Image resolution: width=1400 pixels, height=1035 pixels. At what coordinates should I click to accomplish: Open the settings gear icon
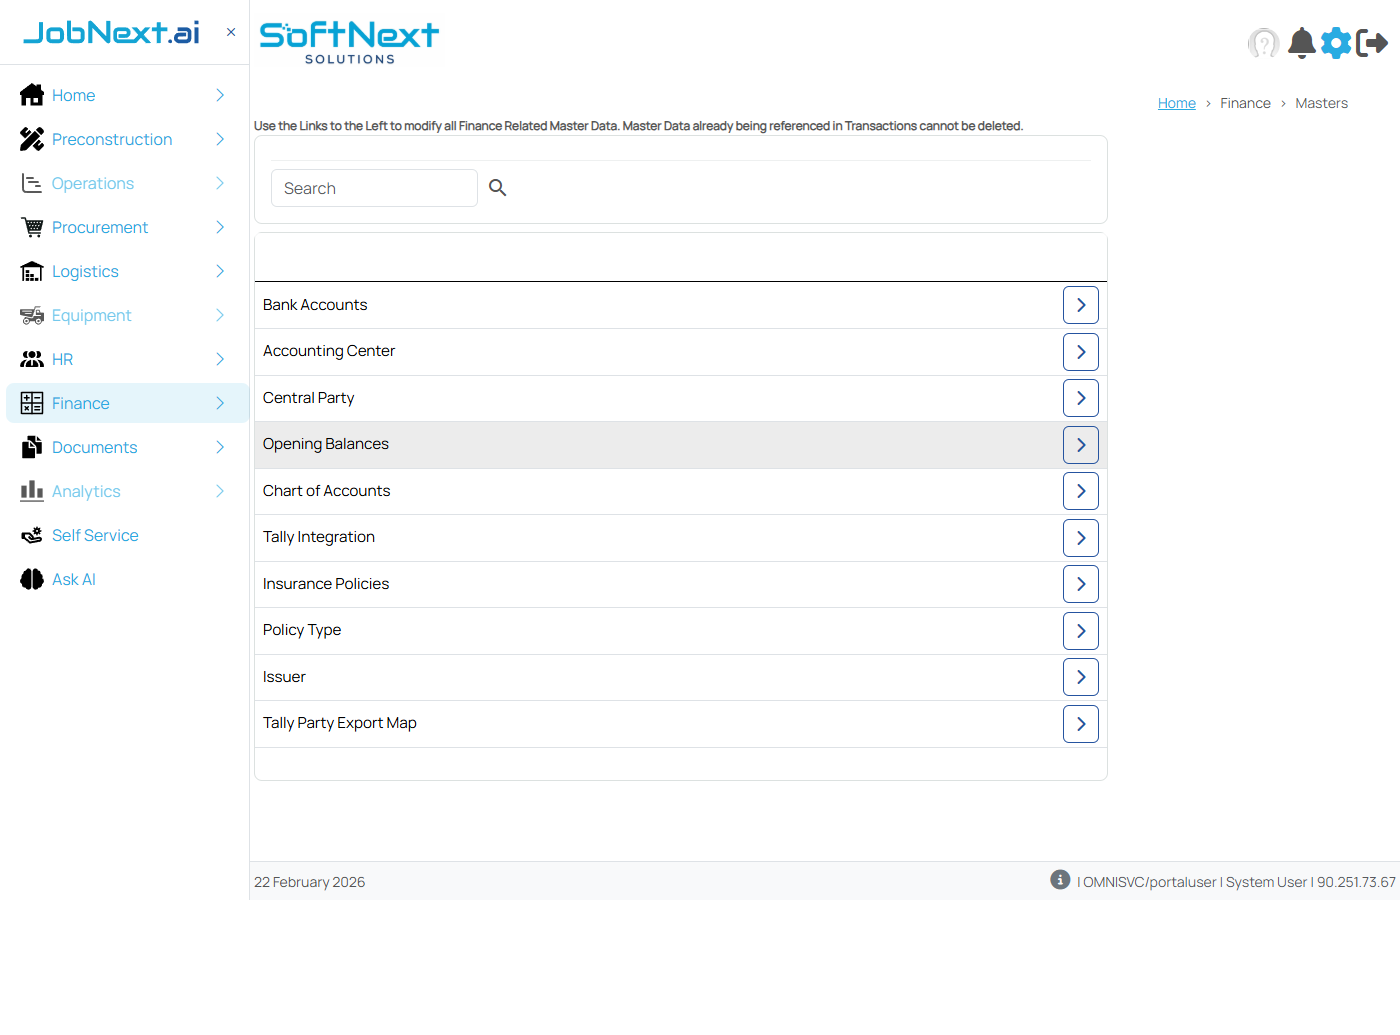click(1336, 43)
